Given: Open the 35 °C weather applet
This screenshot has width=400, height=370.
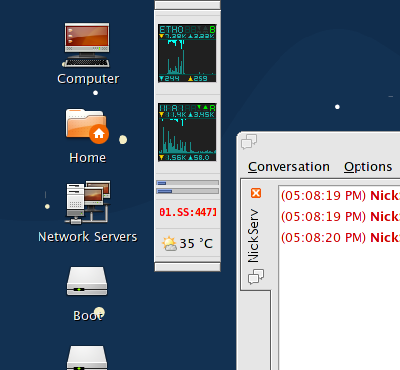Looking at the screenshot, I should pyautogui.click(x=187, y=243).
